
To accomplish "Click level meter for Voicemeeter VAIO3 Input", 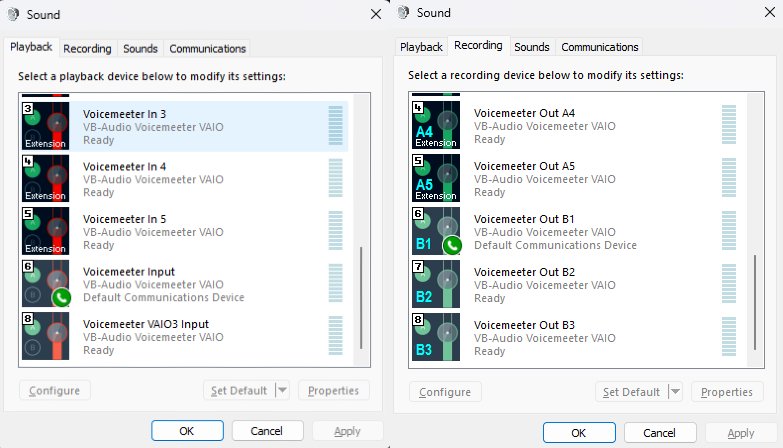I will [336, 336].
